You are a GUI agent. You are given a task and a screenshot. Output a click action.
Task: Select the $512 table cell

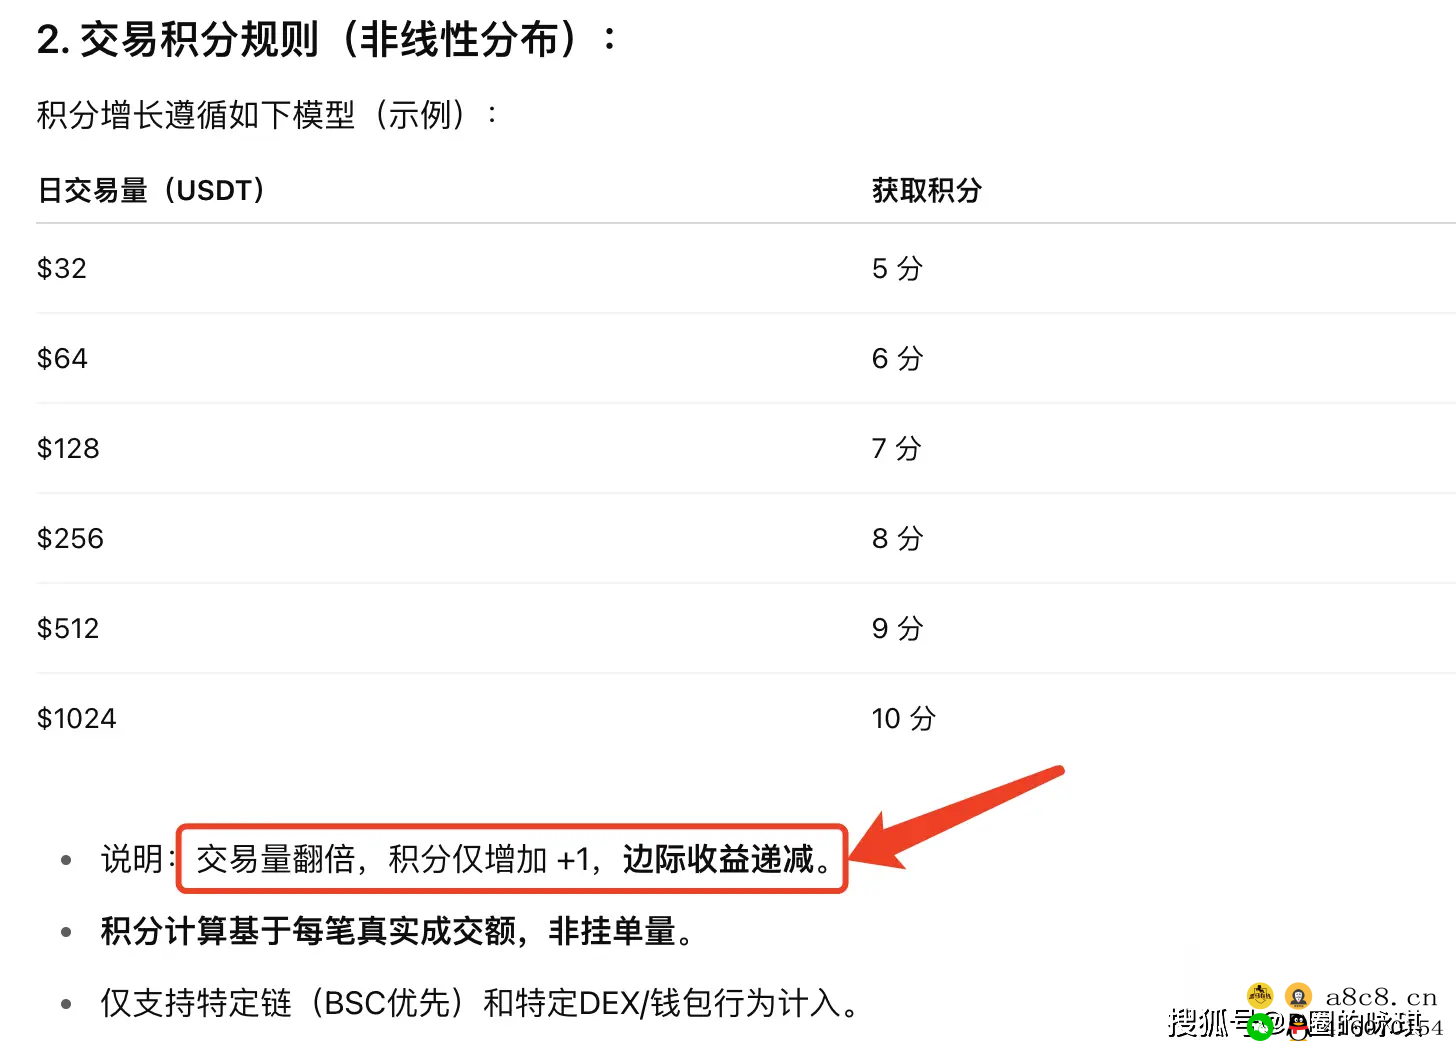click(68, 628)
